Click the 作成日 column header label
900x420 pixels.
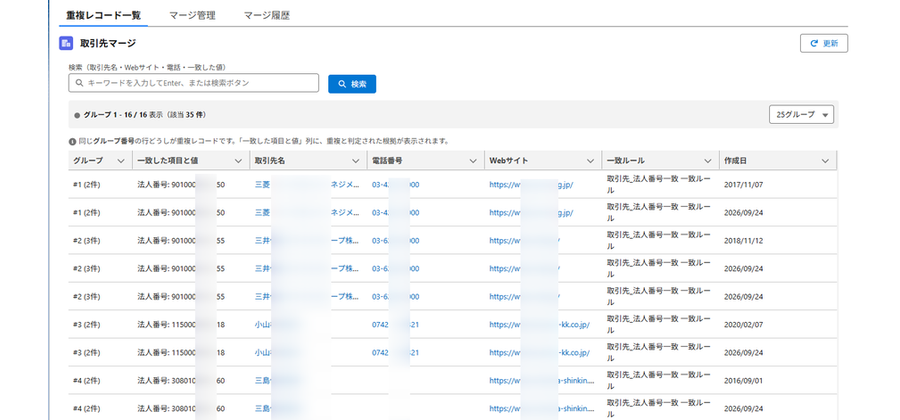(x=735, y=161)
